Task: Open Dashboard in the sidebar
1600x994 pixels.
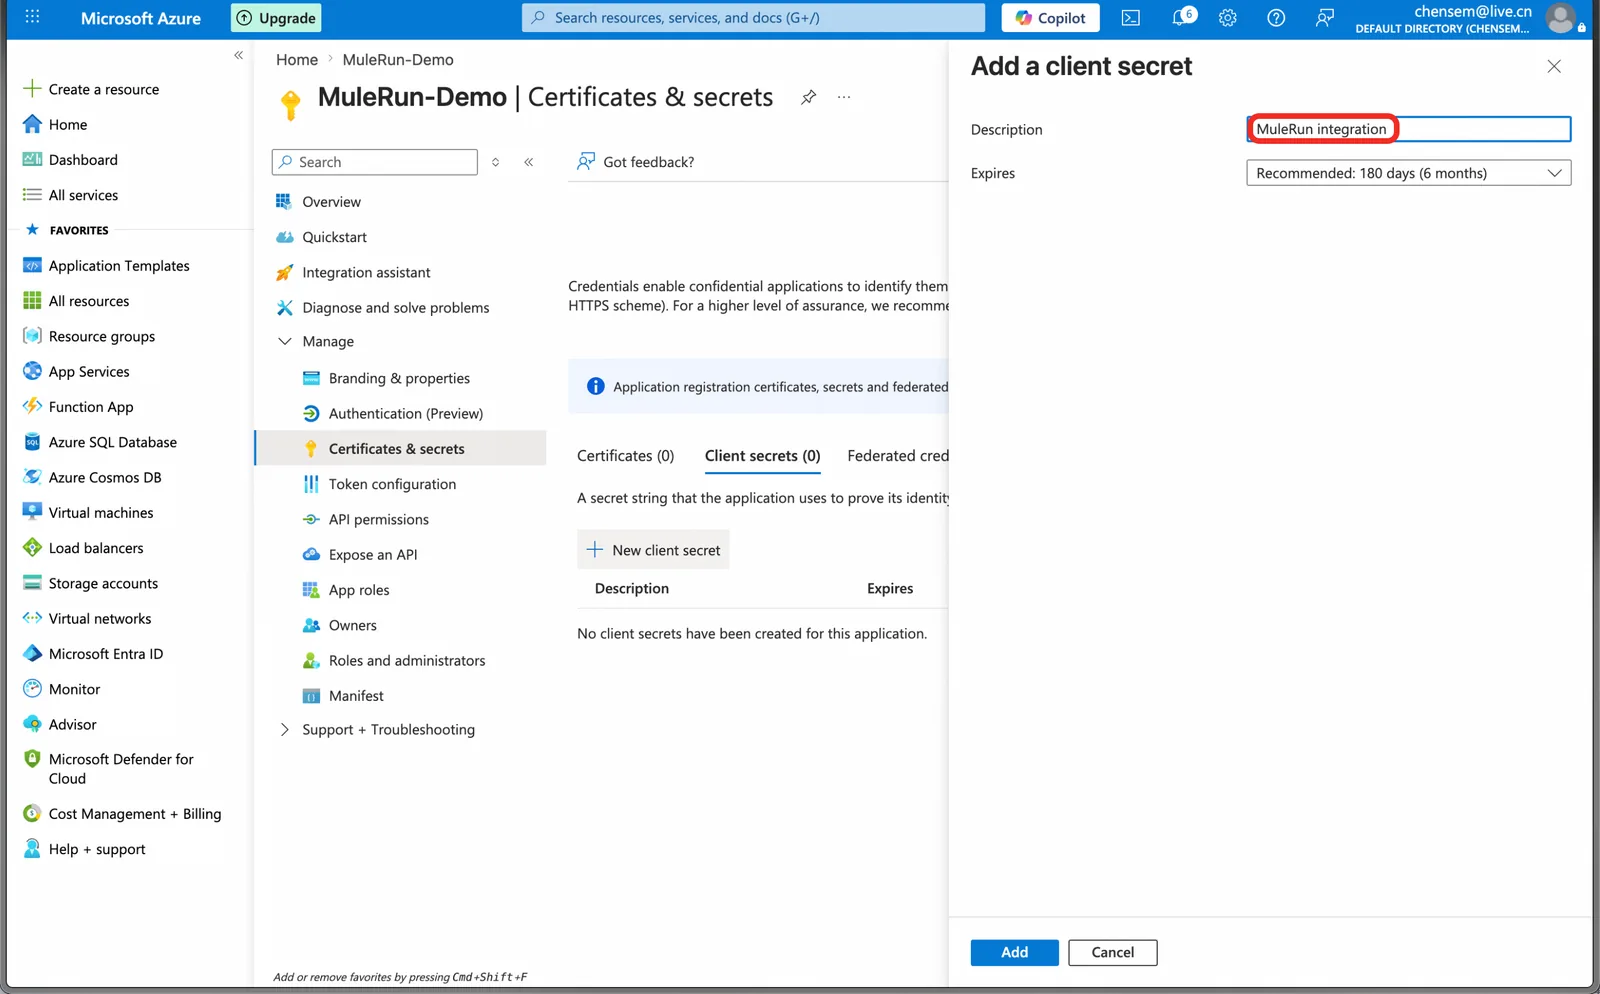Action: [83, 160]
